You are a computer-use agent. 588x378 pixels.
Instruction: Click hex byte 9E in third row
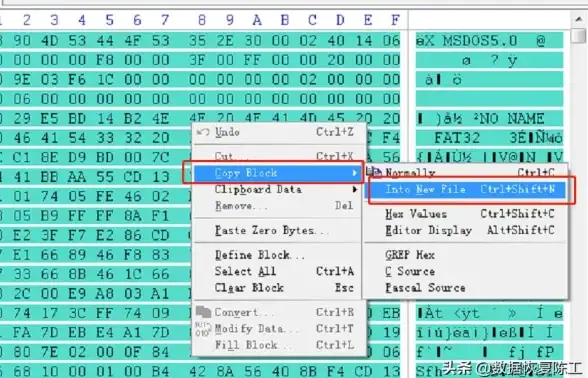(22, 79)
